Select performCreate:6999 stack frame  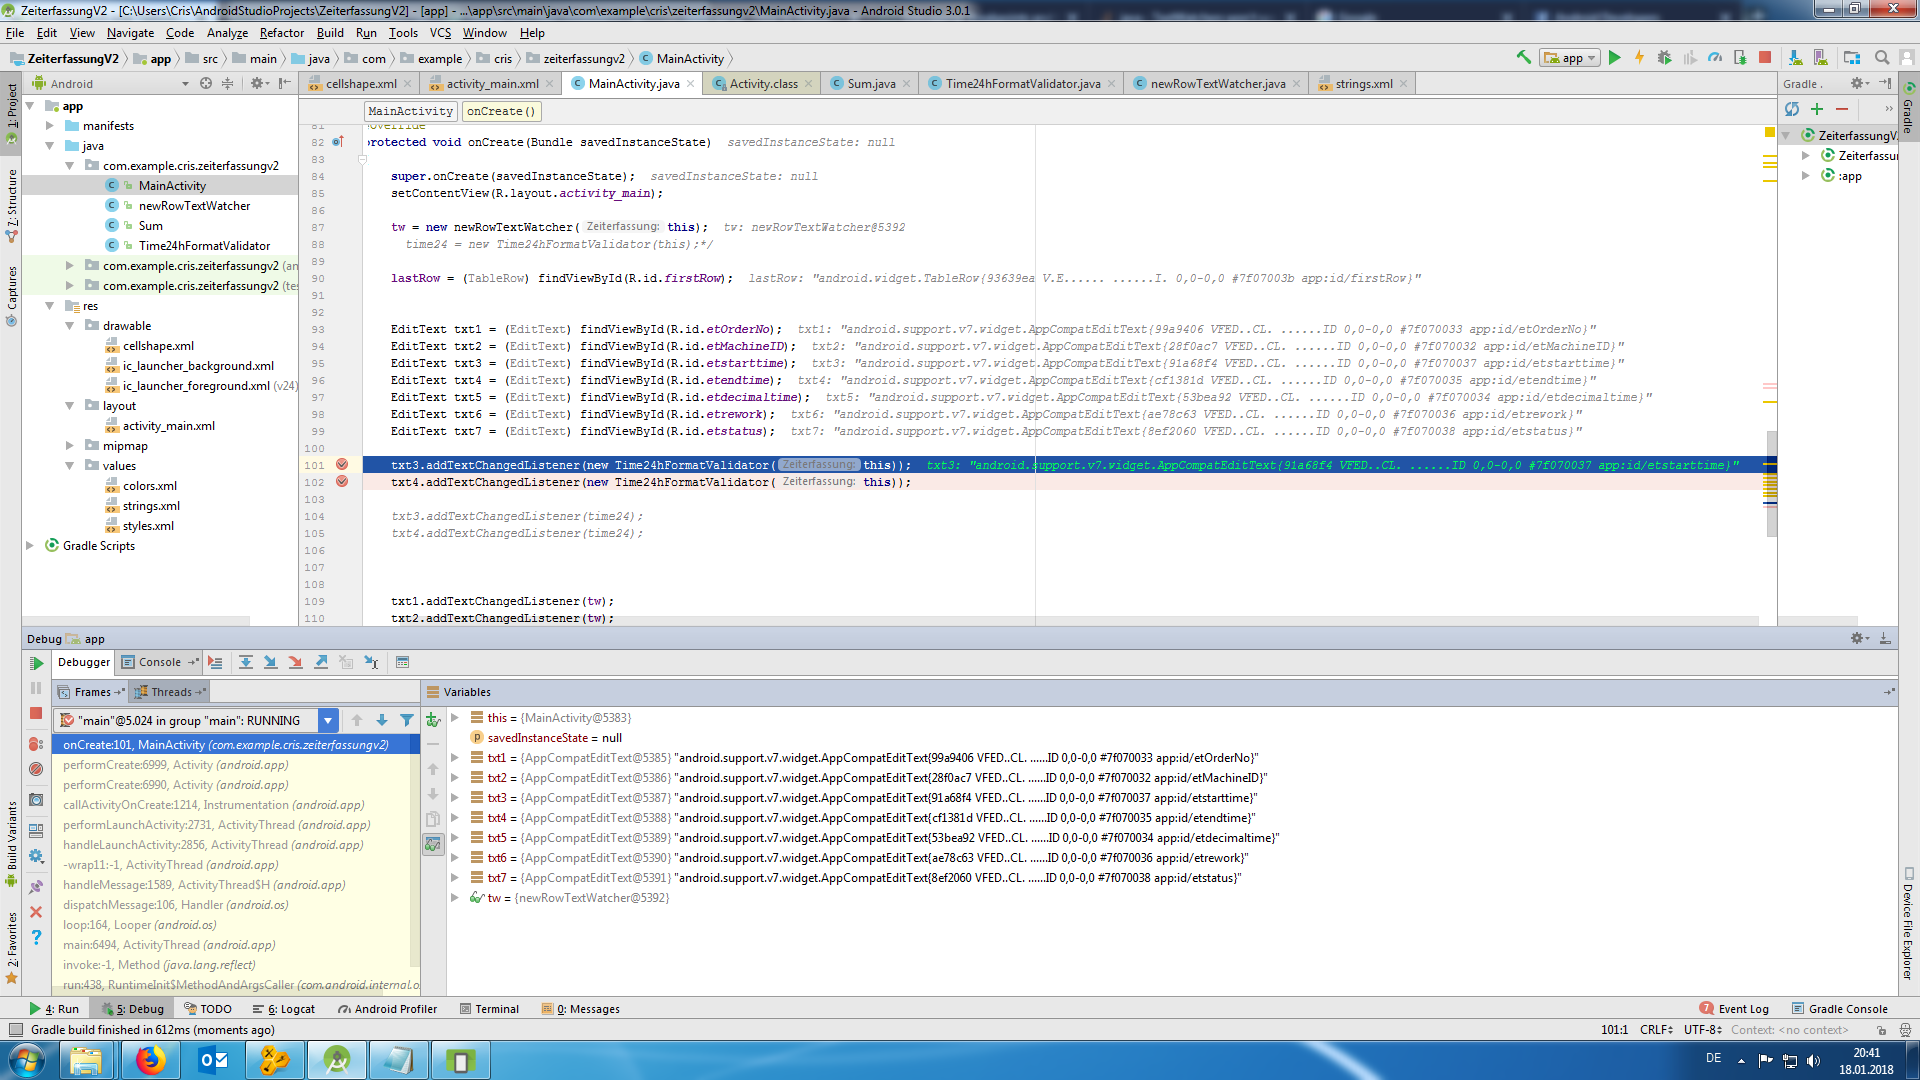point(175,765)
